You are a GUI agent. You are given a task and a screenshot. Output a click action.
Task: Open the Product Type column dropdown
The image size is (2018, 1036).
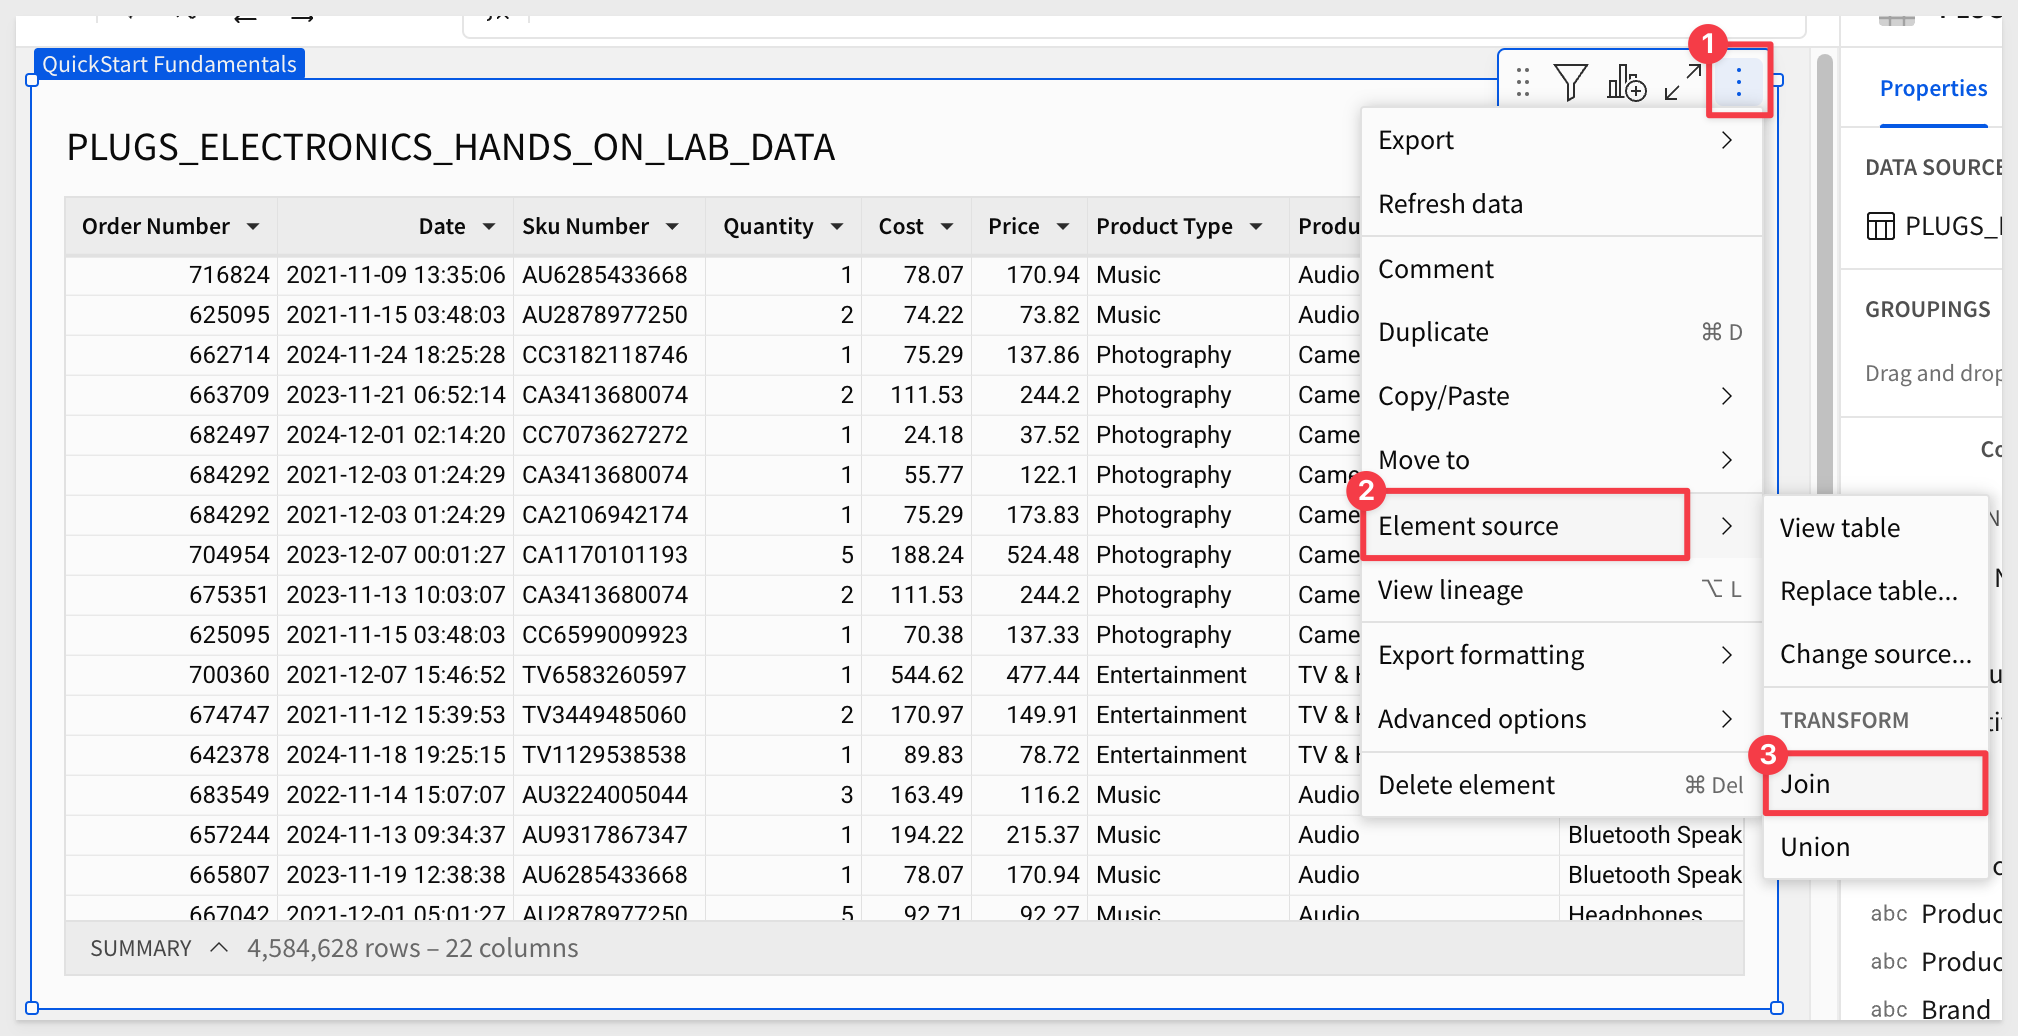tap(1256, 227)
